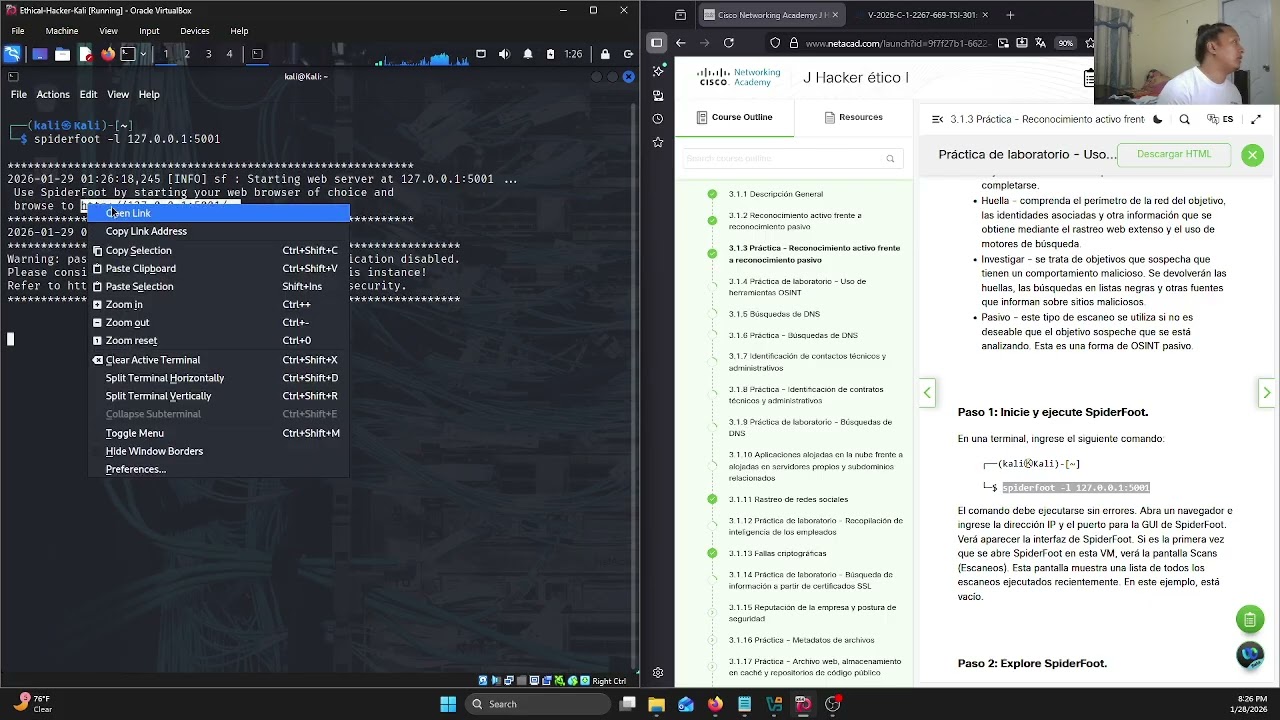
Task: Open the VirtualBox Devices menu
Action: pyautogui.click(x=194, y=31)
